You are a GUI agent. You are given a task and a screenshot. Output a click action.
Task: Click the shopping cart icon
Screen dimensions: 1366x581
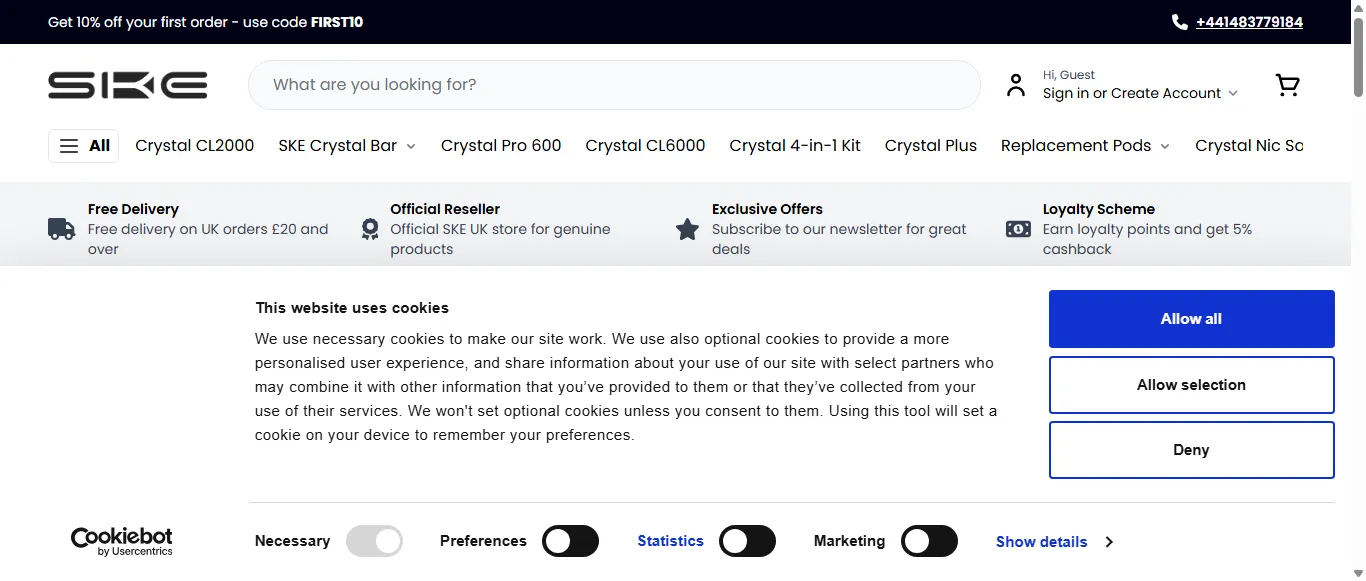pos(1287,84)
